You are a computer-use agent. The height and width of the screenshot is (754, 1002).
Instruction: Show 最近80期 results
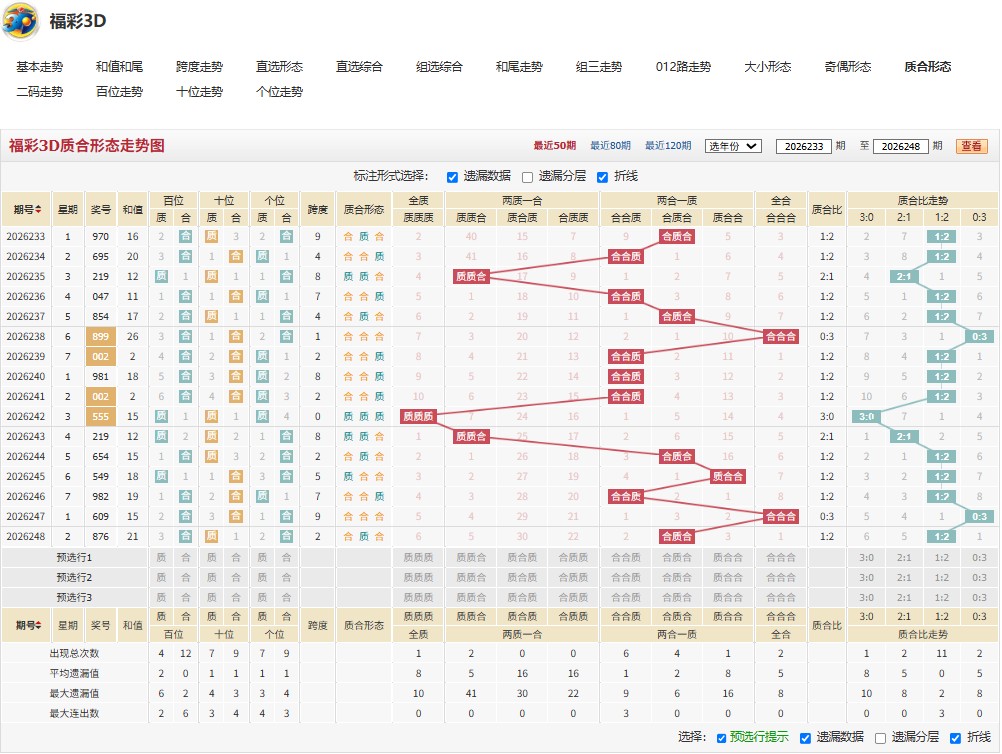point(610,146)
